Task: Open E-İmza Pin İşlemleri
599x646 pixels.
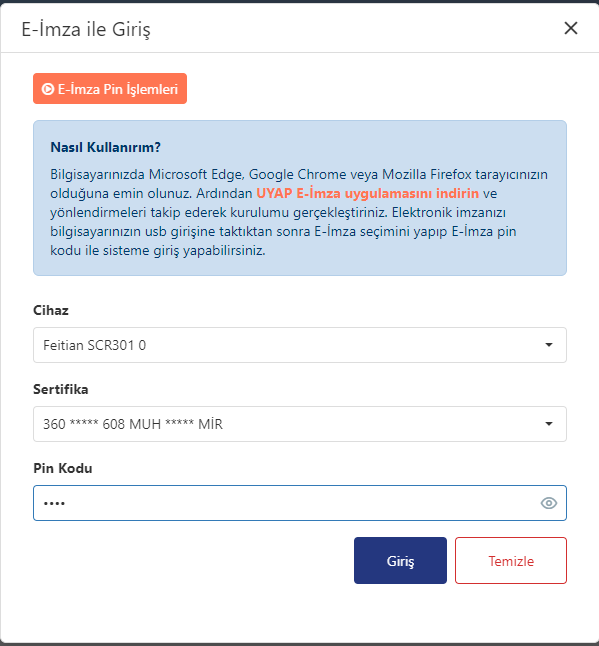Action: (x=110, y=89)
